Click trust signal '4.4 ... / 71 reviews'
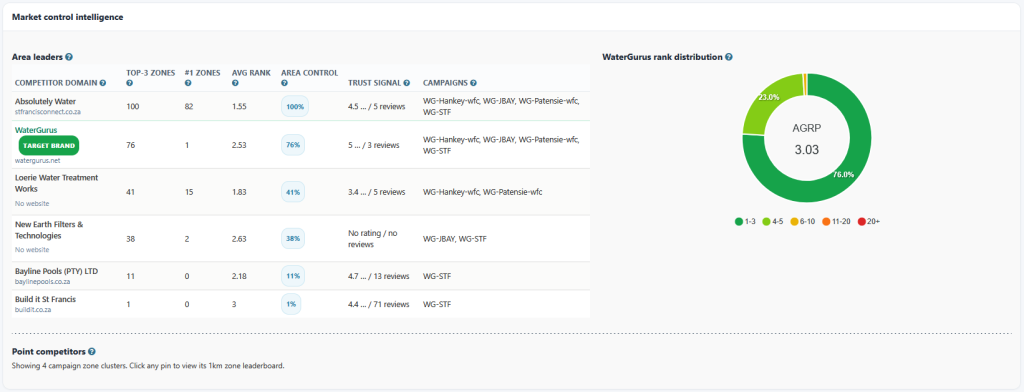The image size is (1024, 392). coord(379,304)
